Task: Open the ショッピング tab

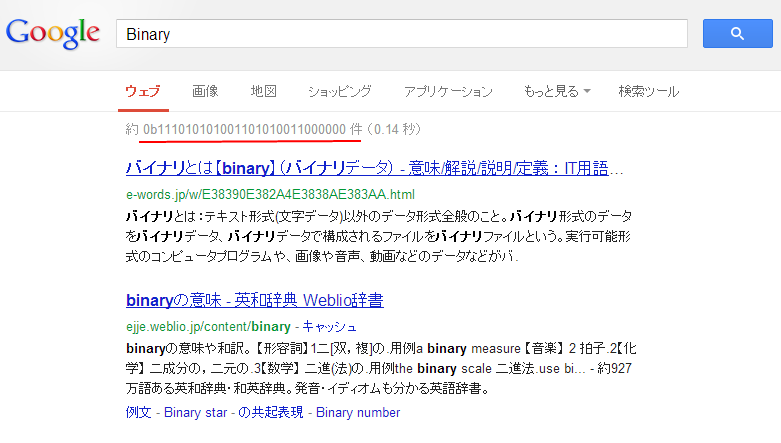Action: [340, 91]
